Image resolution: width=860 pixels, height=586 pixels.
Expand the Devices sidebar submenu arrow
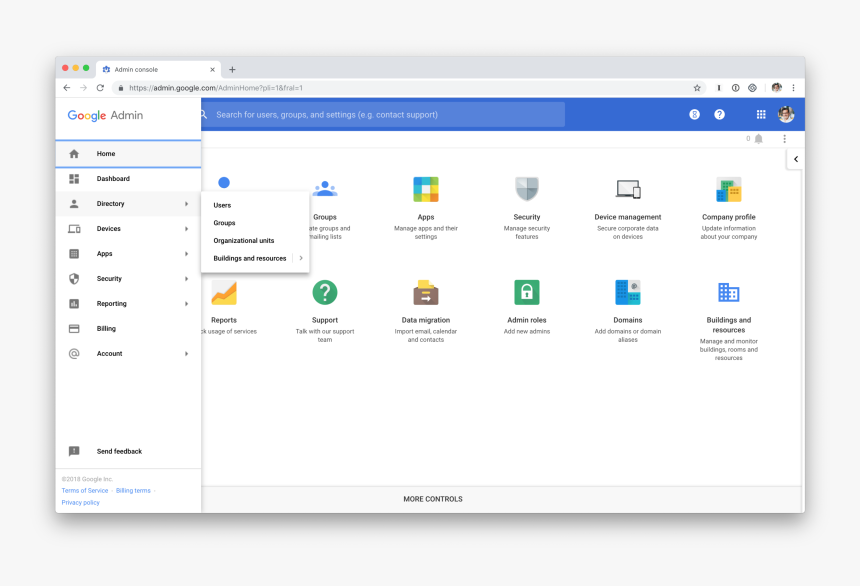tap(186, 229)
